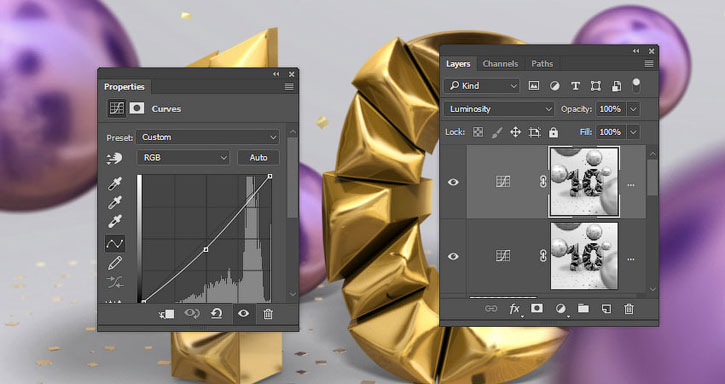725x384 pixels.
Task: Click the lower layer's mask link icon
Action: coord(543,256)
